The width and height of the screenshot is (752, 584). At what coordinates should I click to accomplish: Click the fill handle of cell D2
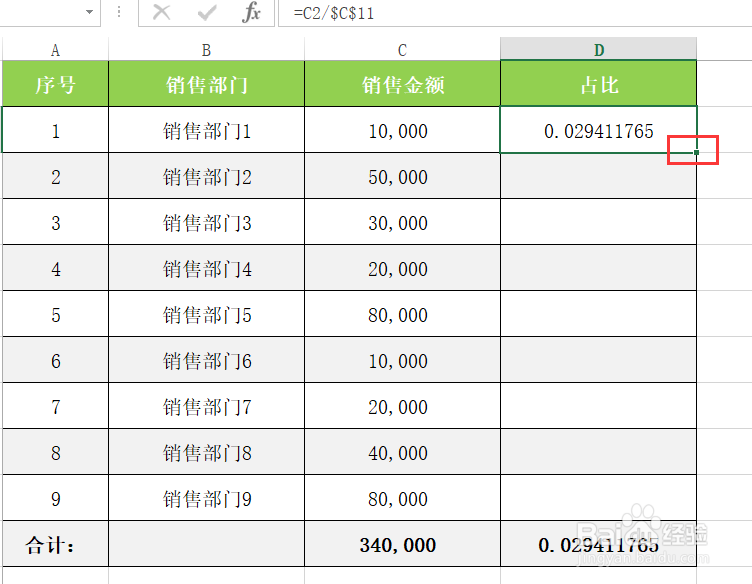pos(696,152)
